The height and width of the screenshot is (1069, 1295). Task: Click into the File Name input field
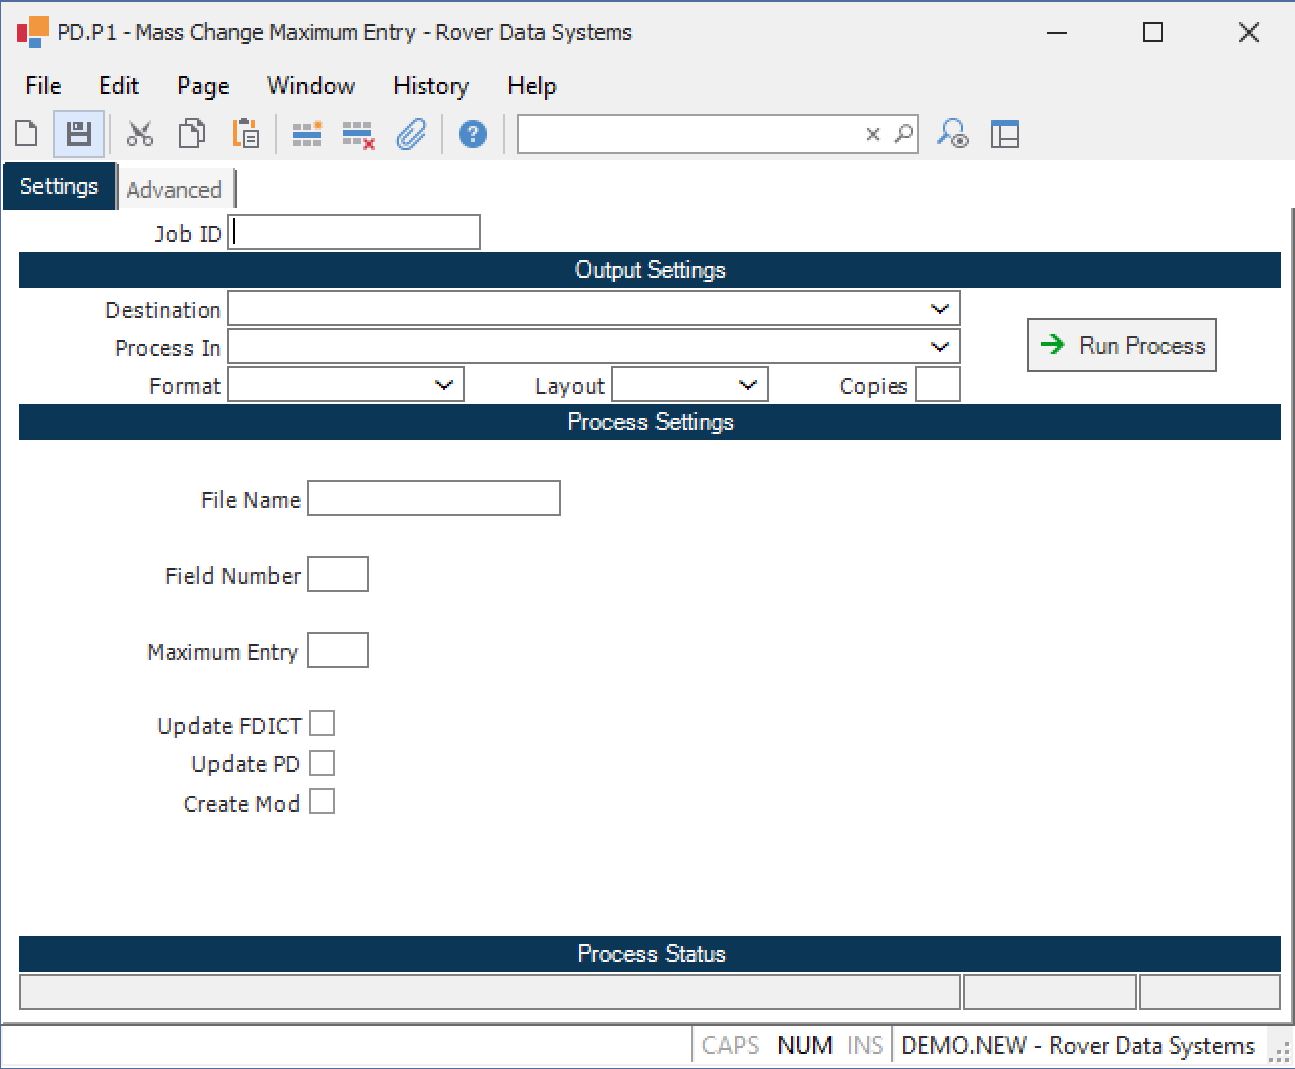tap(434, 499)
